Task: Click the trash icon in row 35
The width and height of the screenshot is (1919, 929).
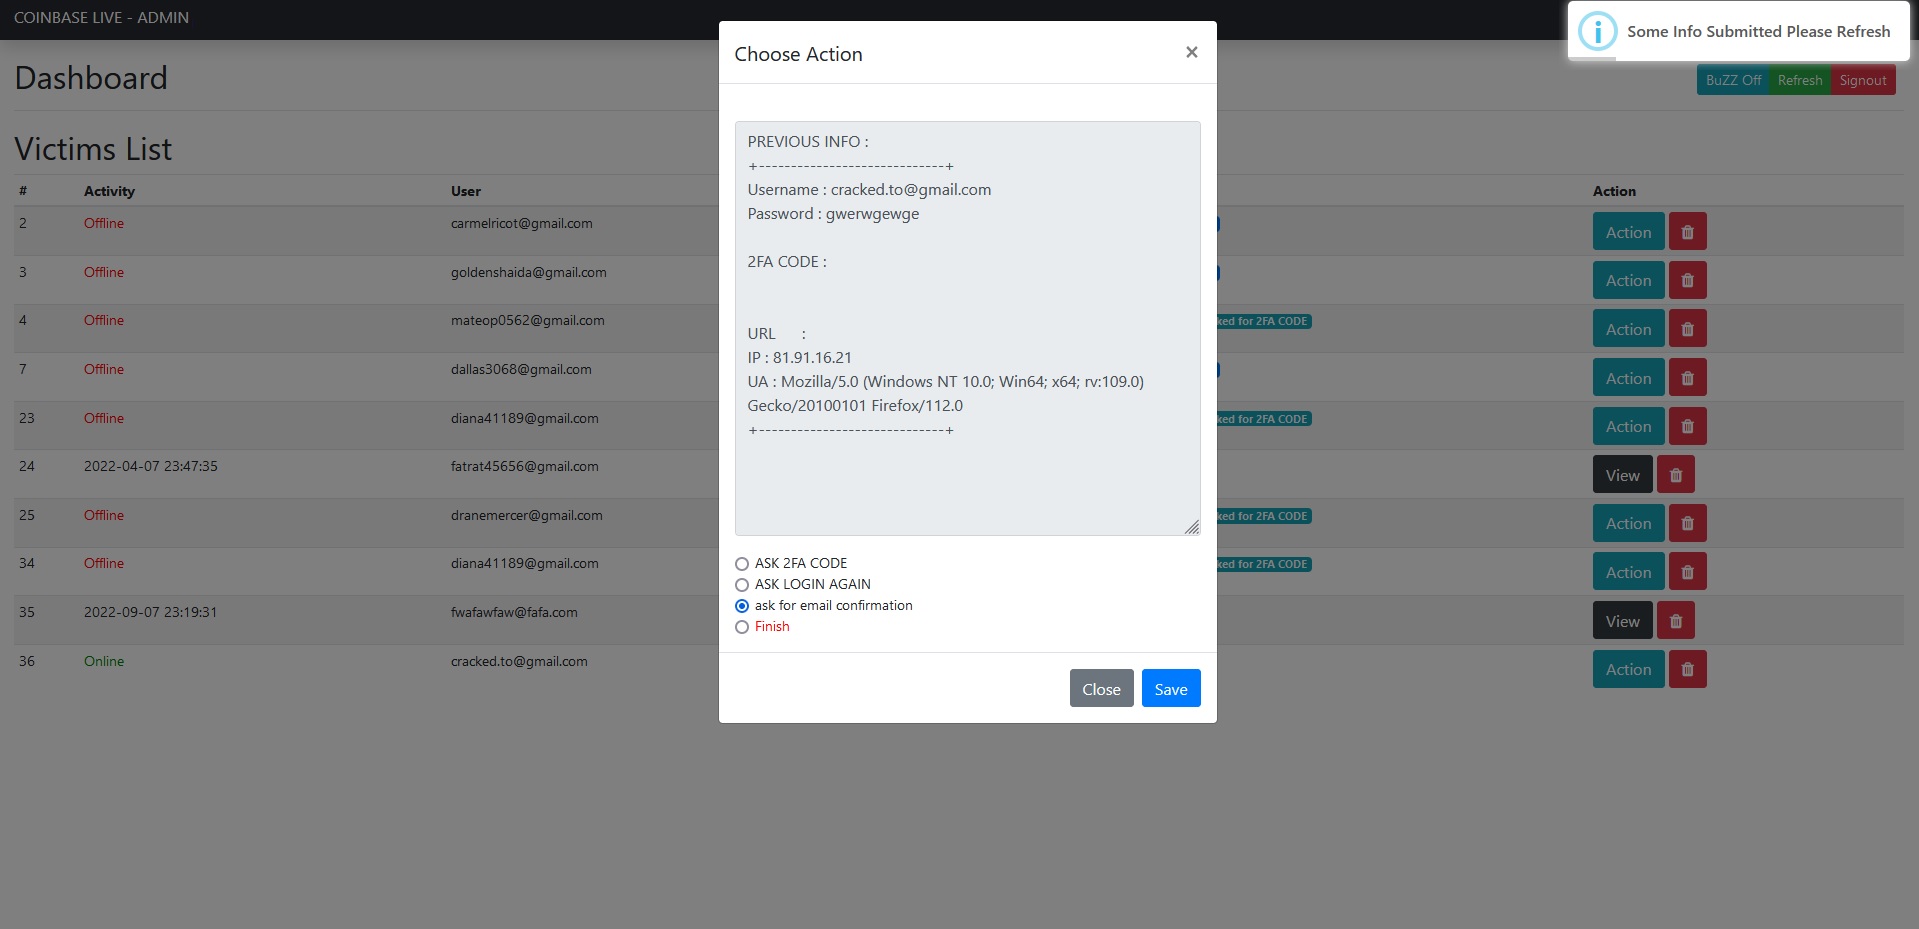Action: (x=1676, y=621)
